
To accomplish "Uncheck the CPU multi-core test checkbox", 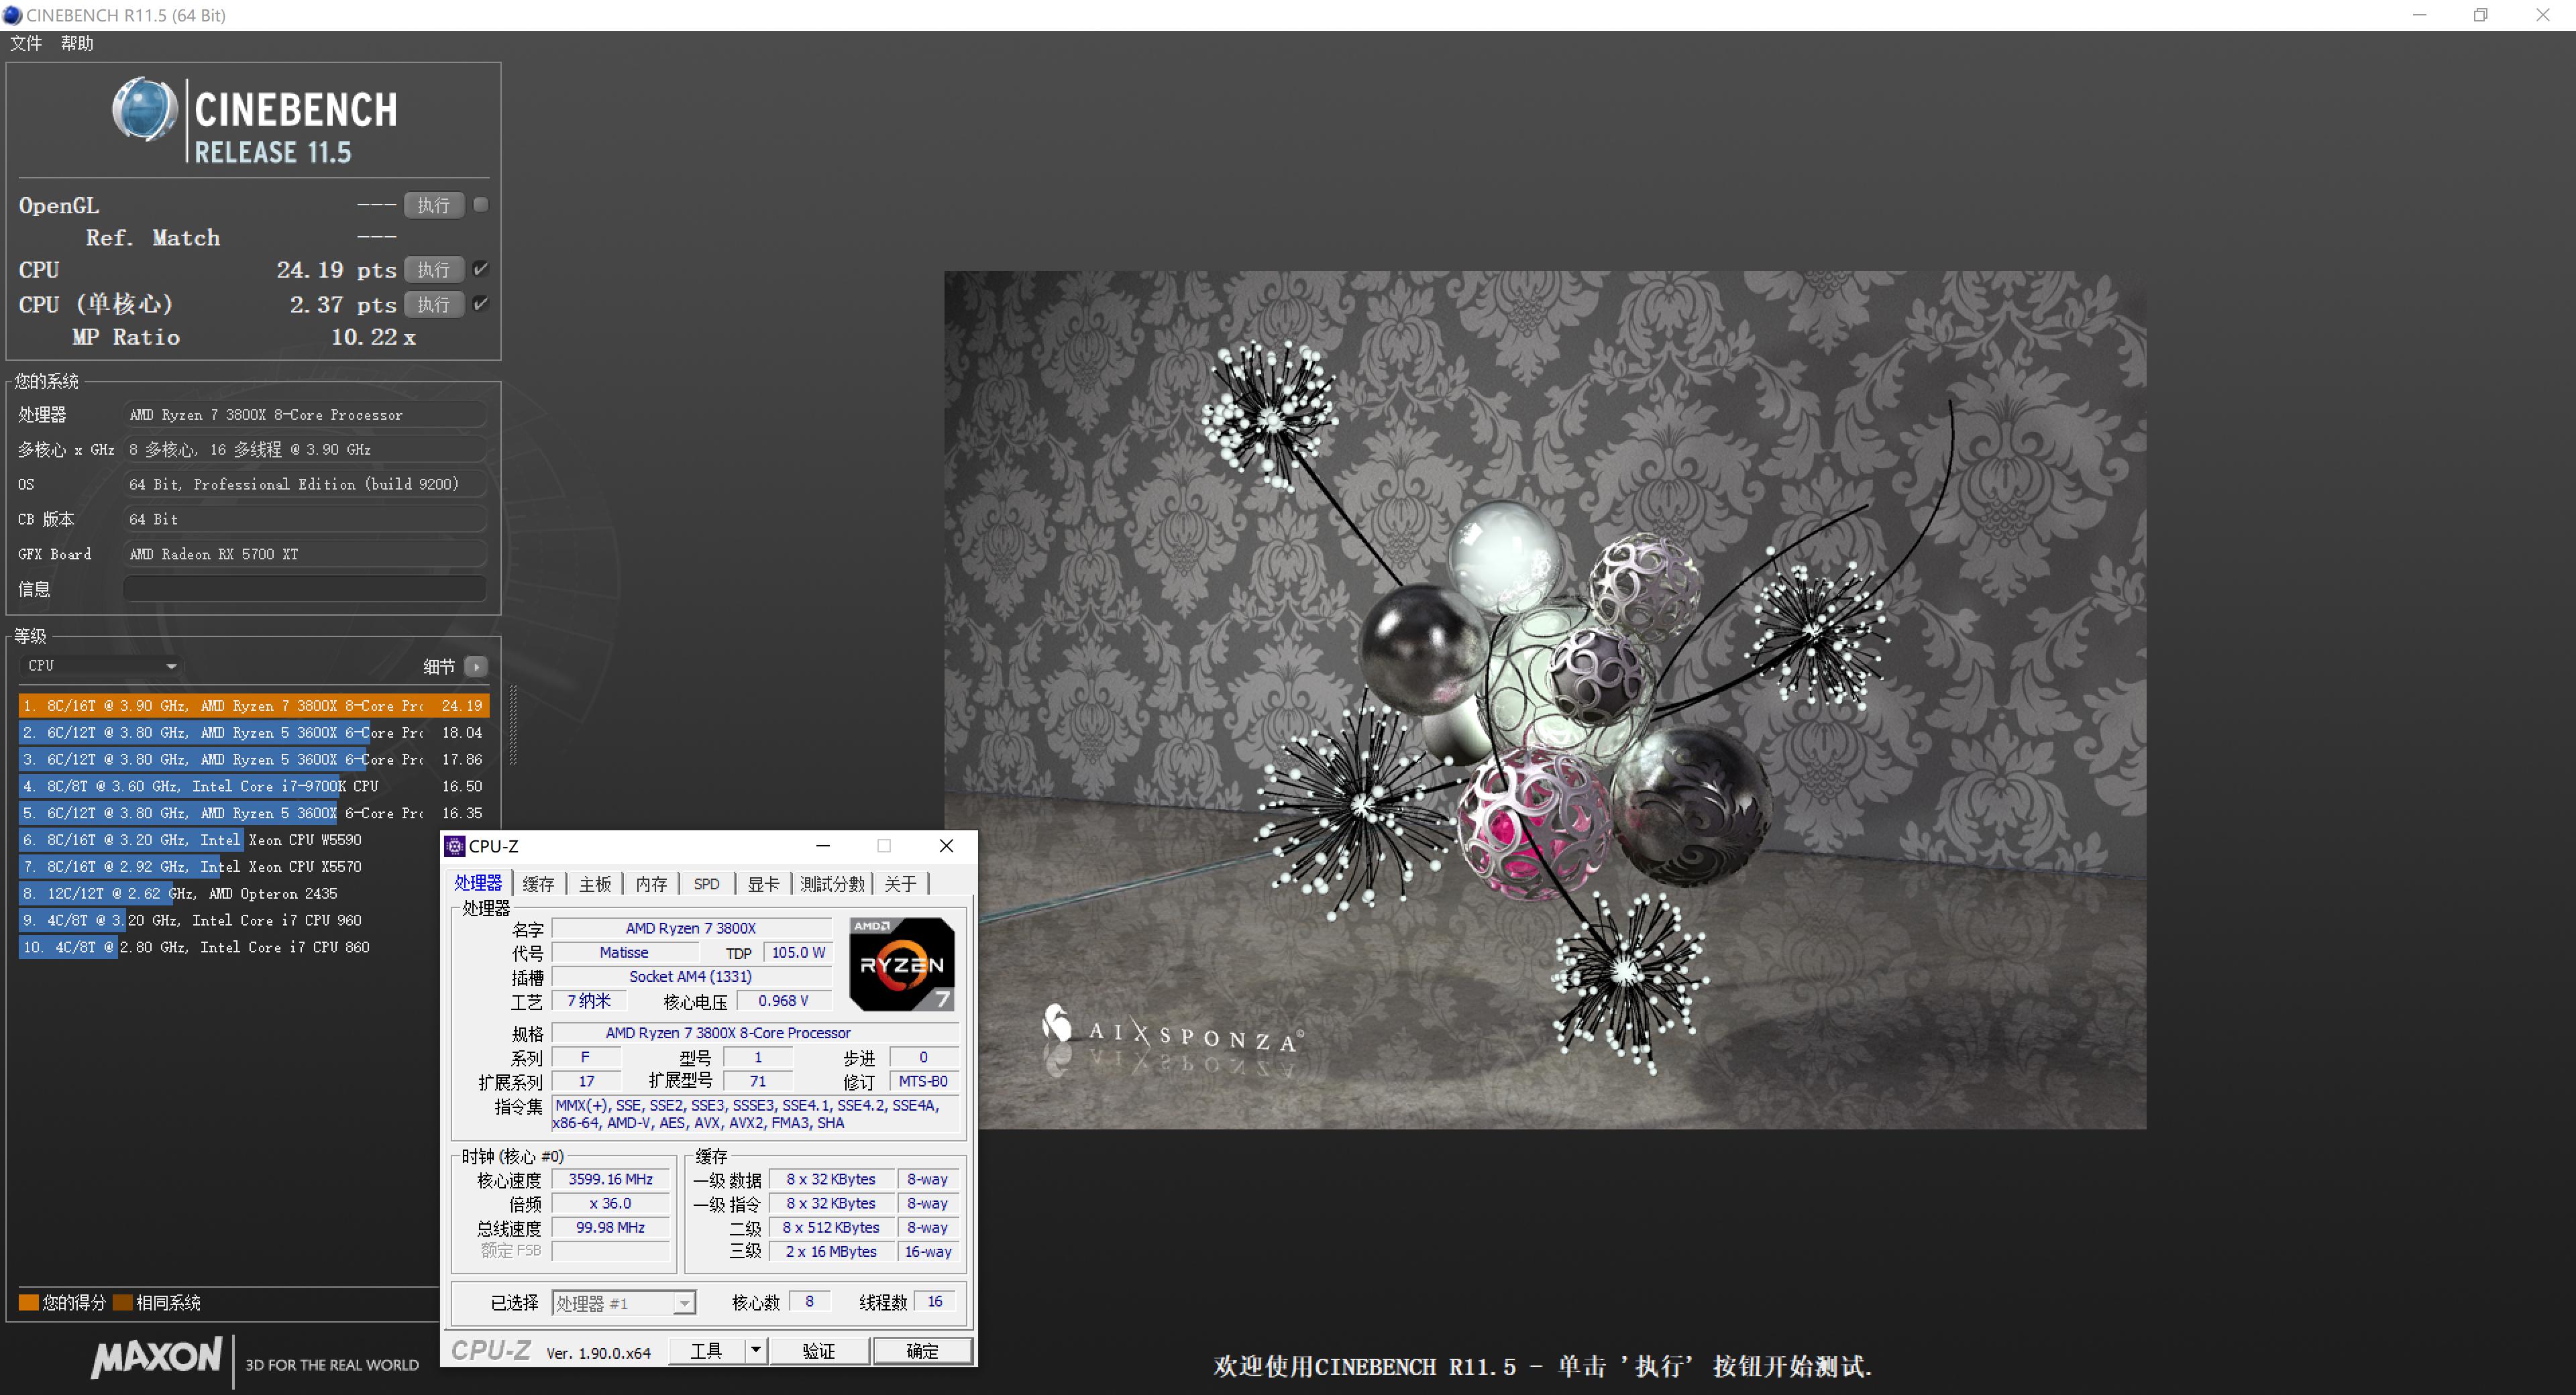I will pos(481,269).
